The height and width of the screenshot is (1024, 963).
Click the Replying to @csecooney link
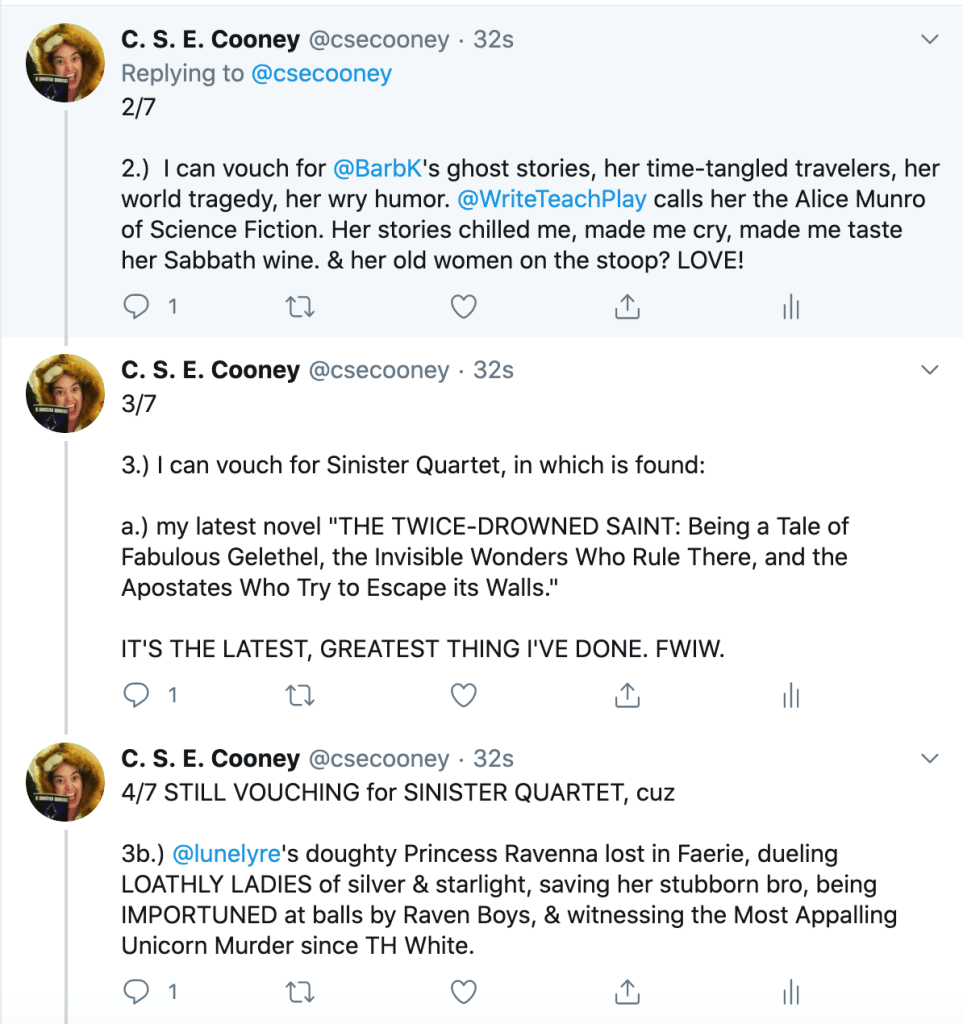pyautogui.click(x=322, y=73)
